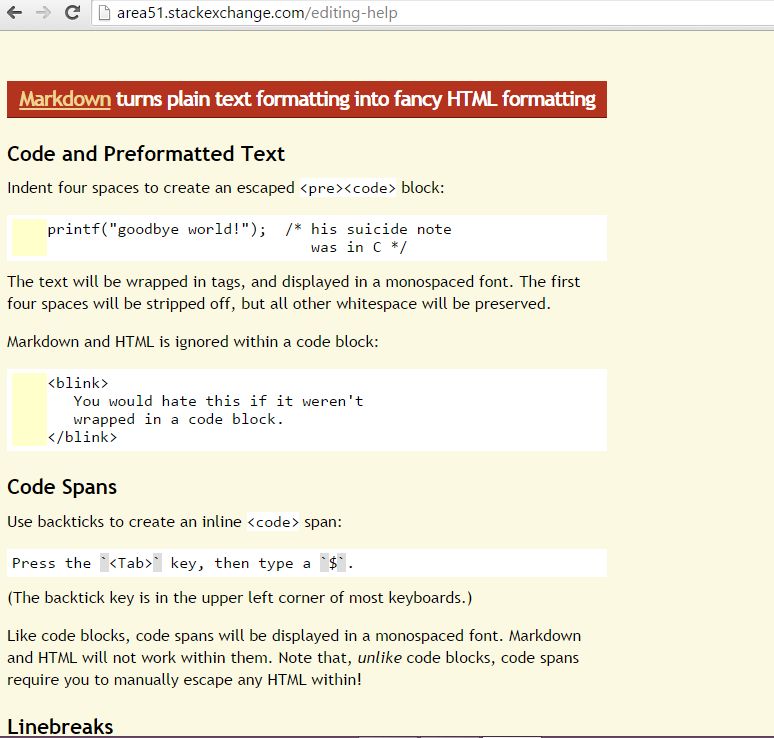Click the printf("goodbye world!"); code line
The width and height of the screenshot is (774, 738).
[156, 230]
